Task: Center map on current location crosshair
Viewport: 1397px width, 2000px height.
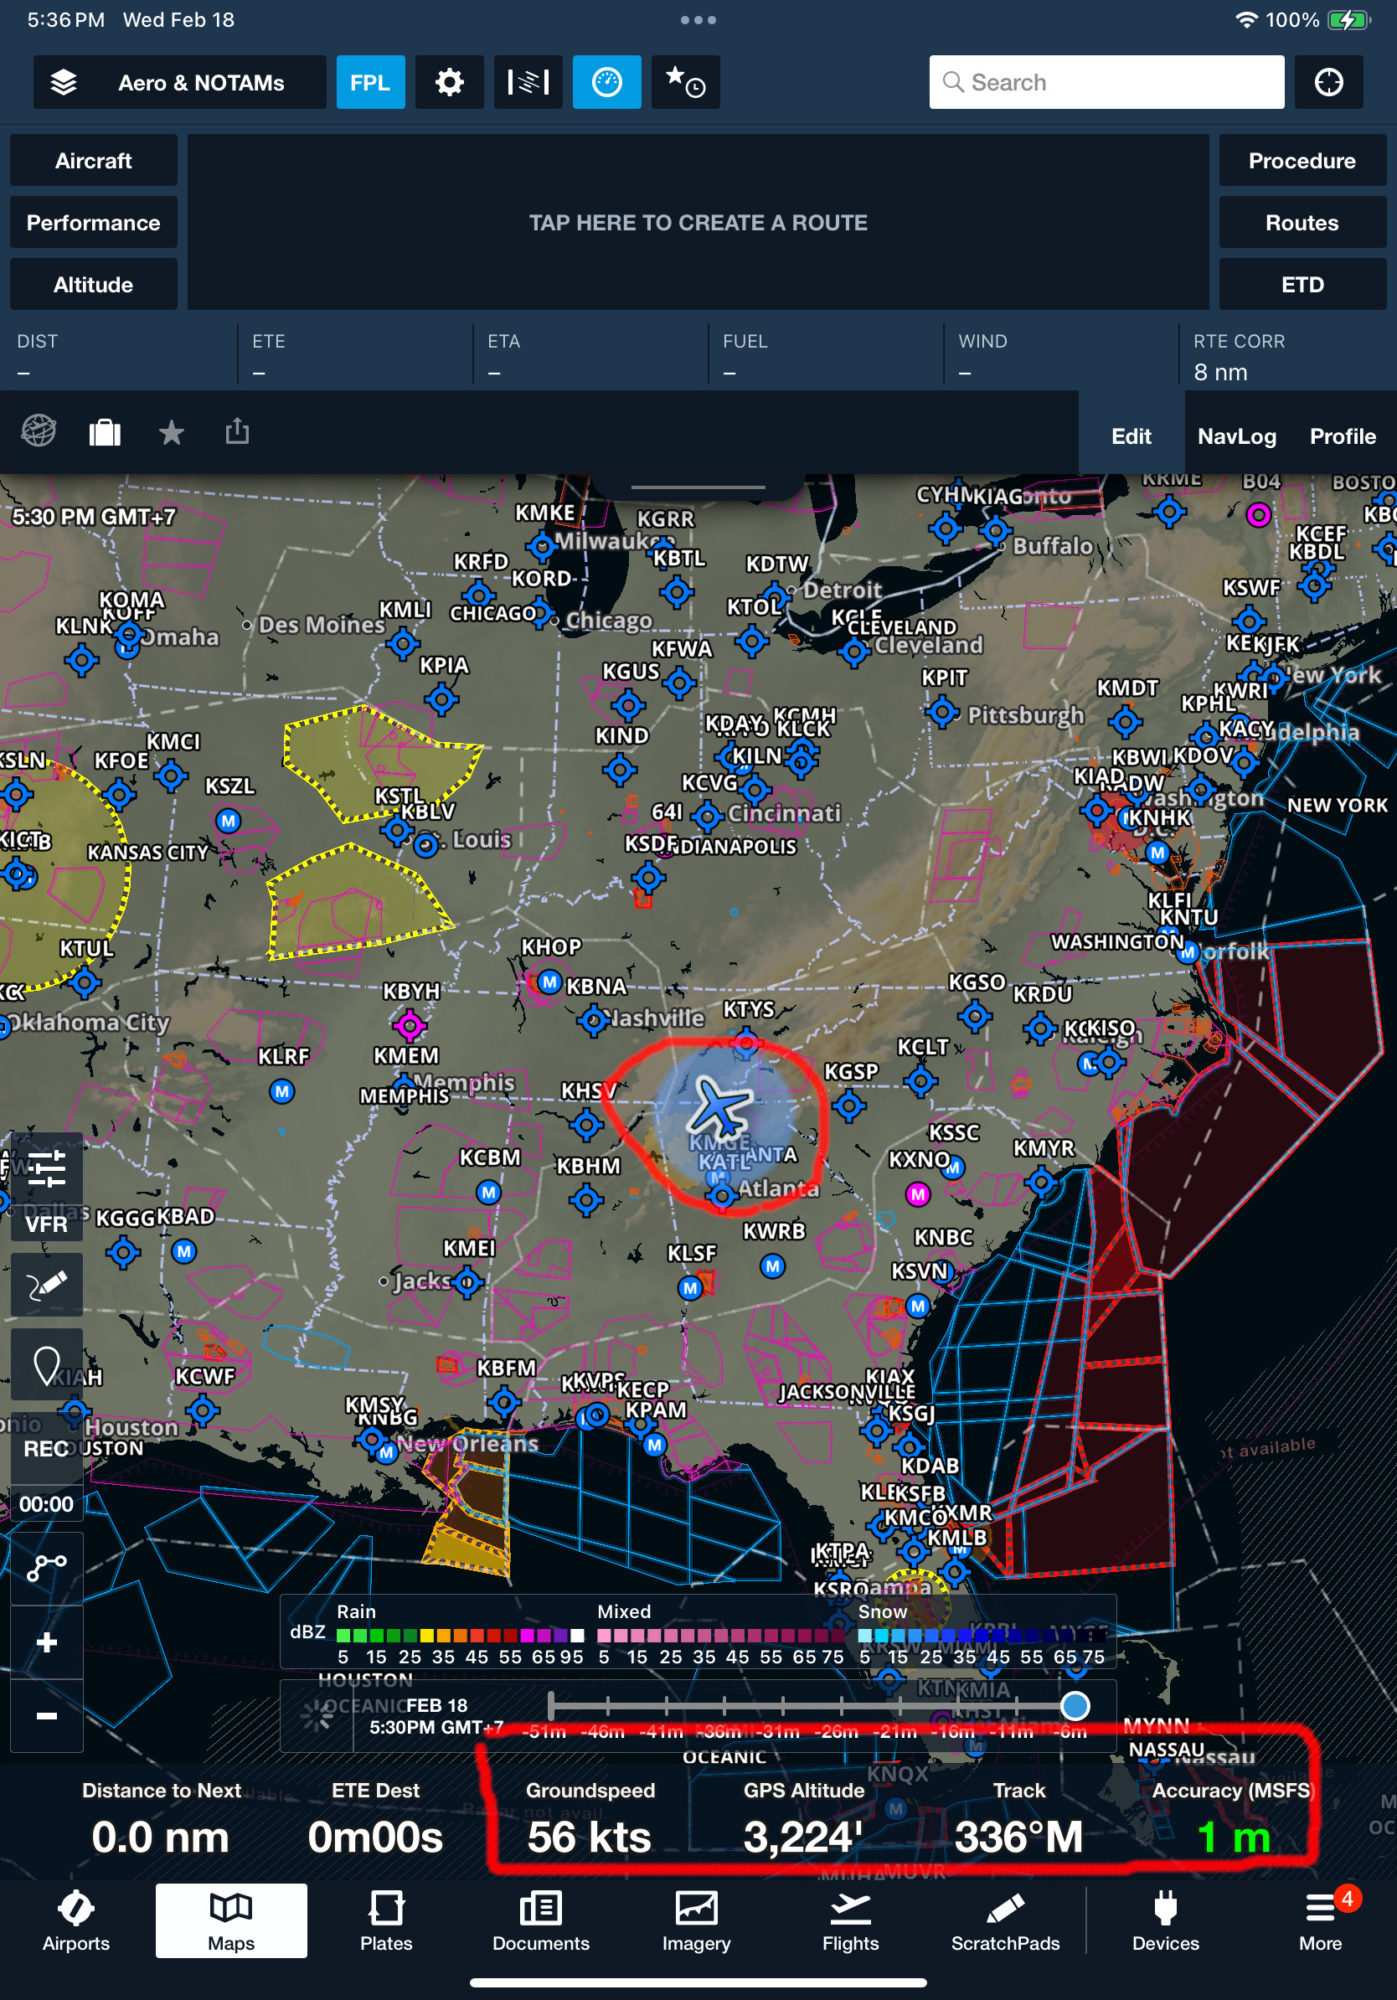Action: [x=1328, y=82]
